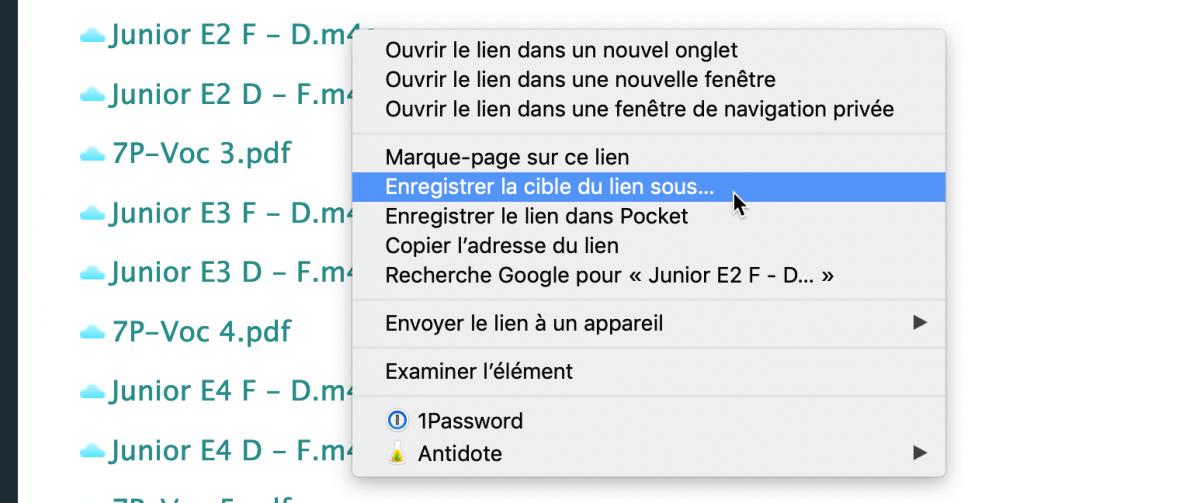The width and height of the screenshot is (1200, 503).
Task: Select 'Ouvrir le lien dans une fenêtre de navigation privée'
Action: [639, 108]
